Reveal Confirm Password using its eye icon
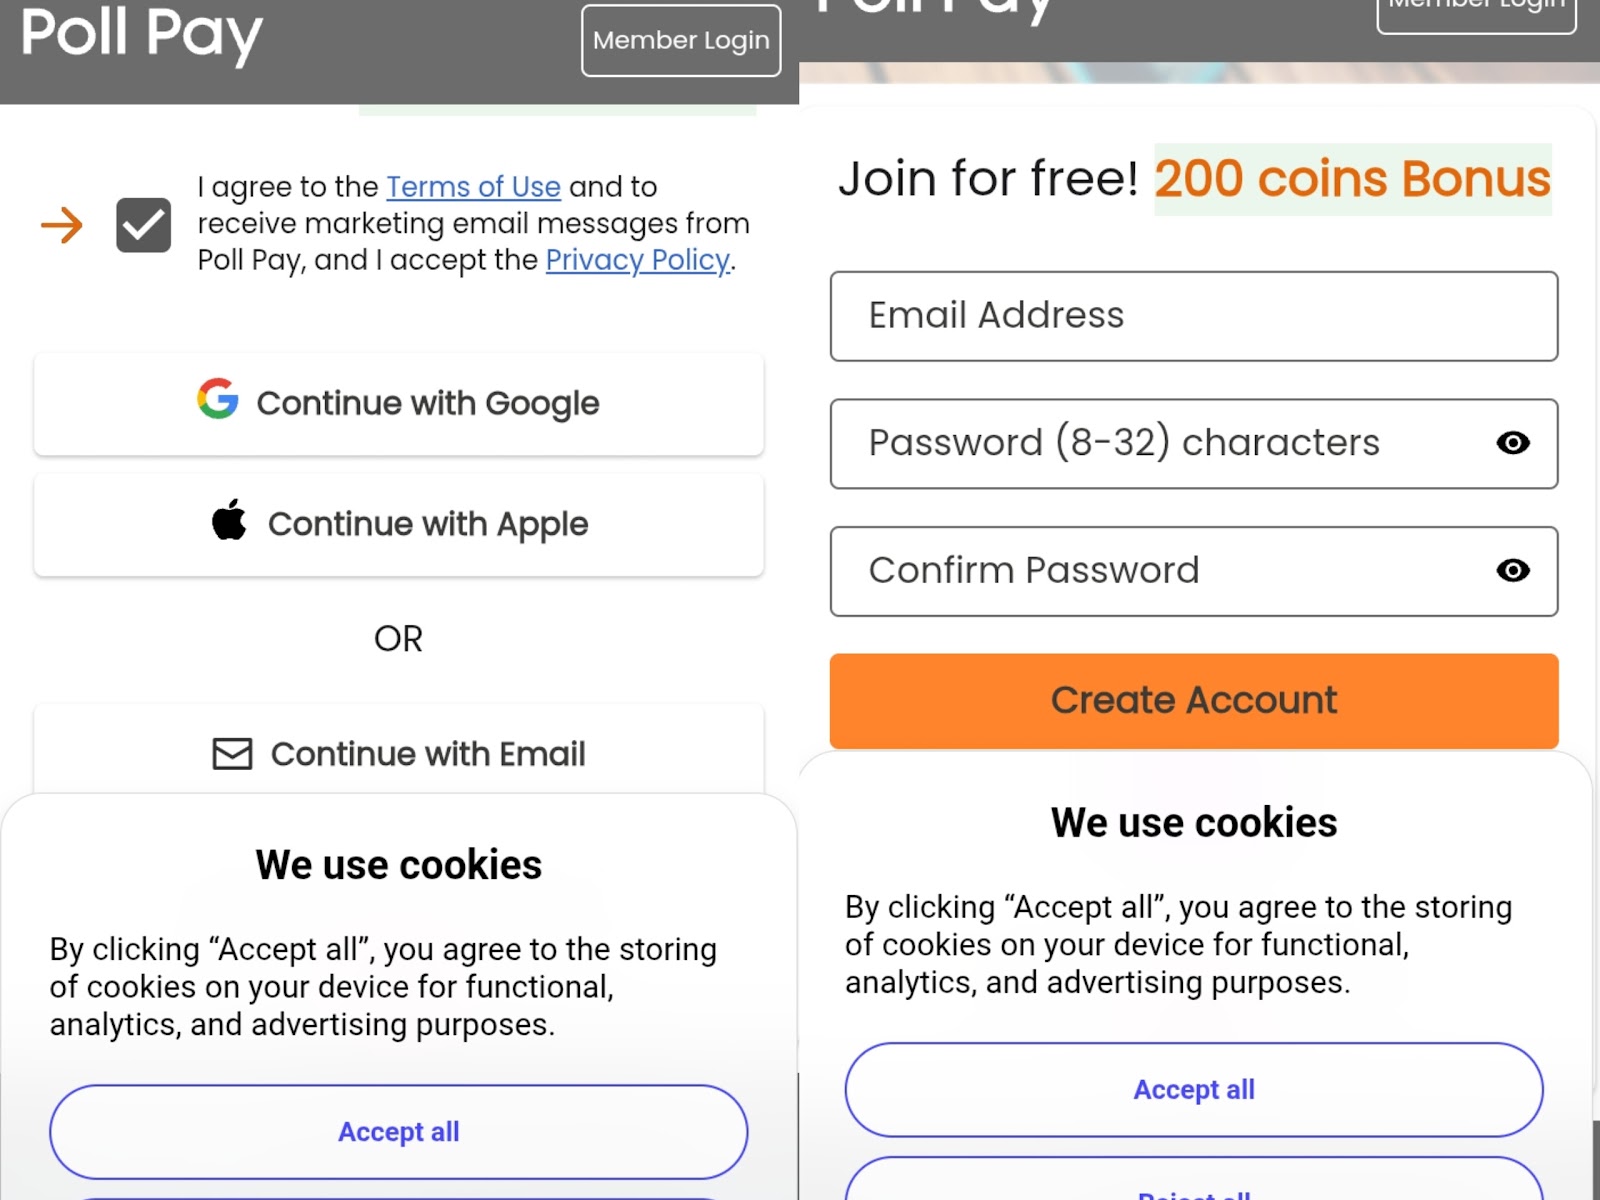 pyautogui.click(x=1512, y=570)
